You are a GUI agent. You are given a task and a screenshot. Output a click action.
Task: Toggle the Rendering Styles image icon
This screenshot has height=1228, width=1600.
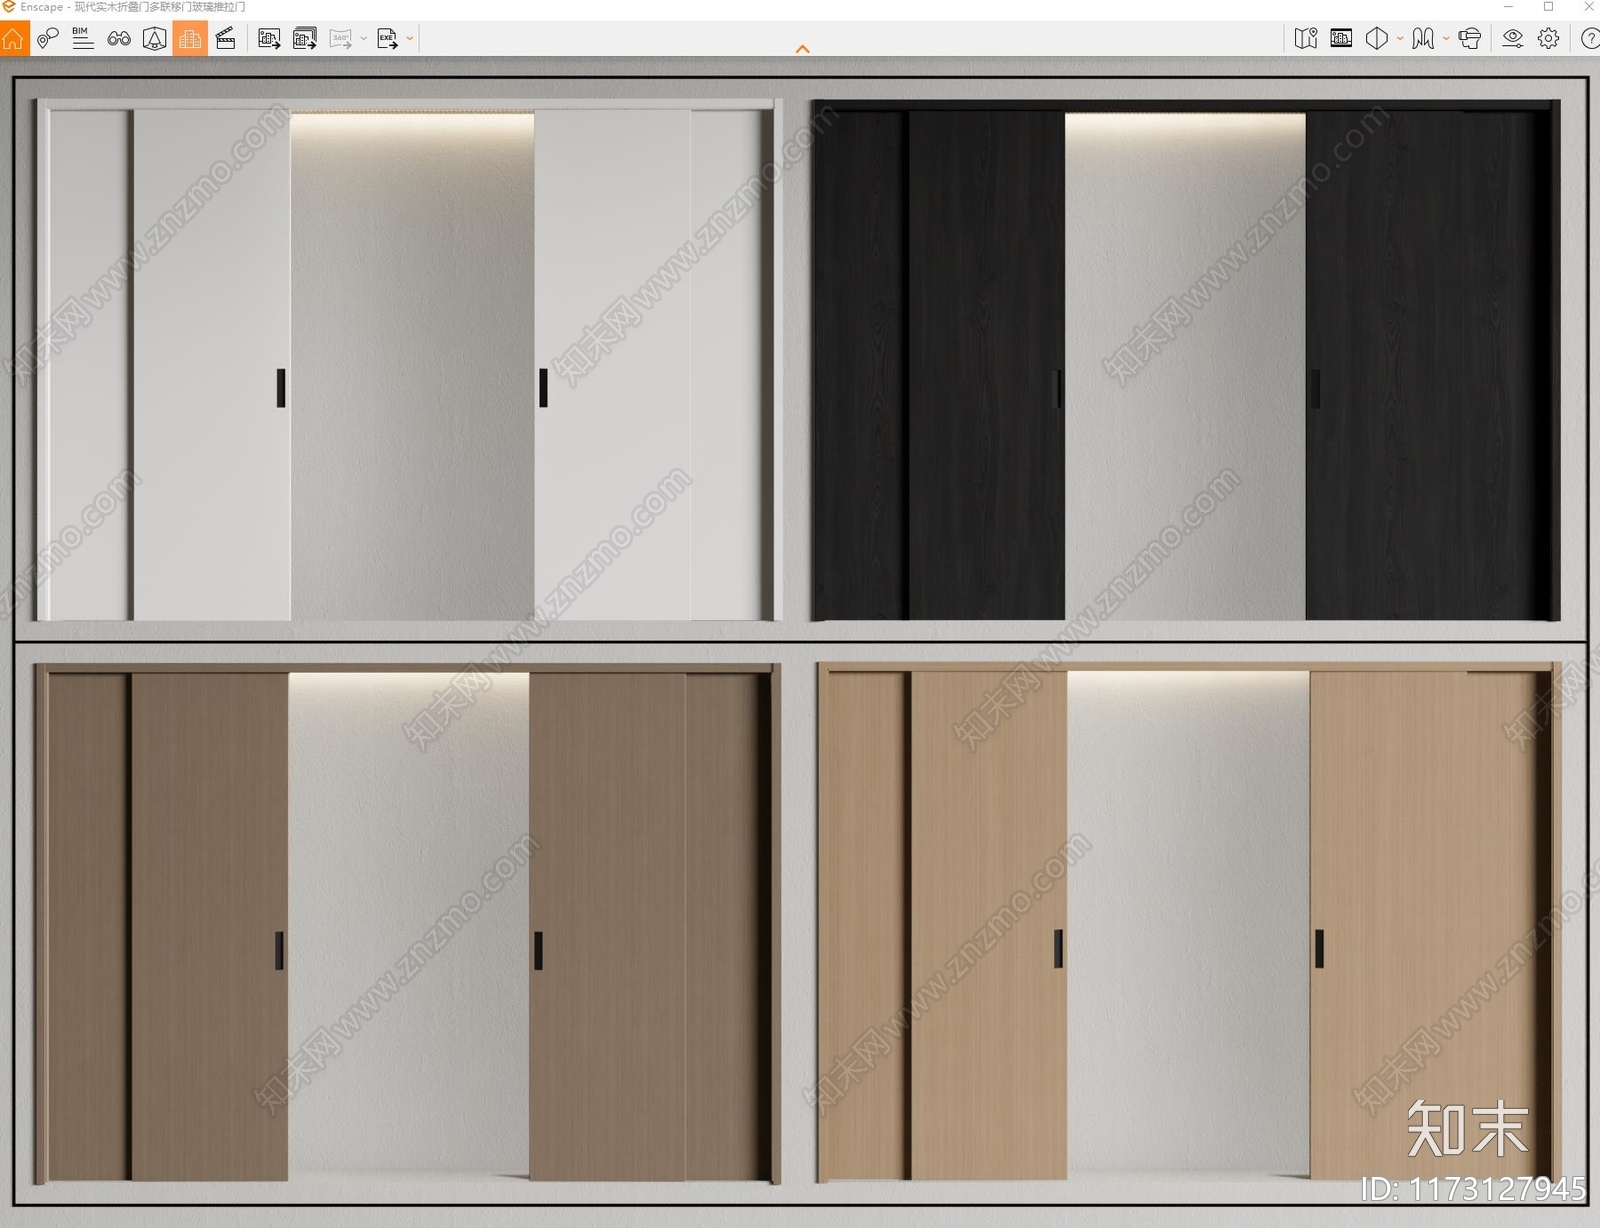(x=1341, y=39)
